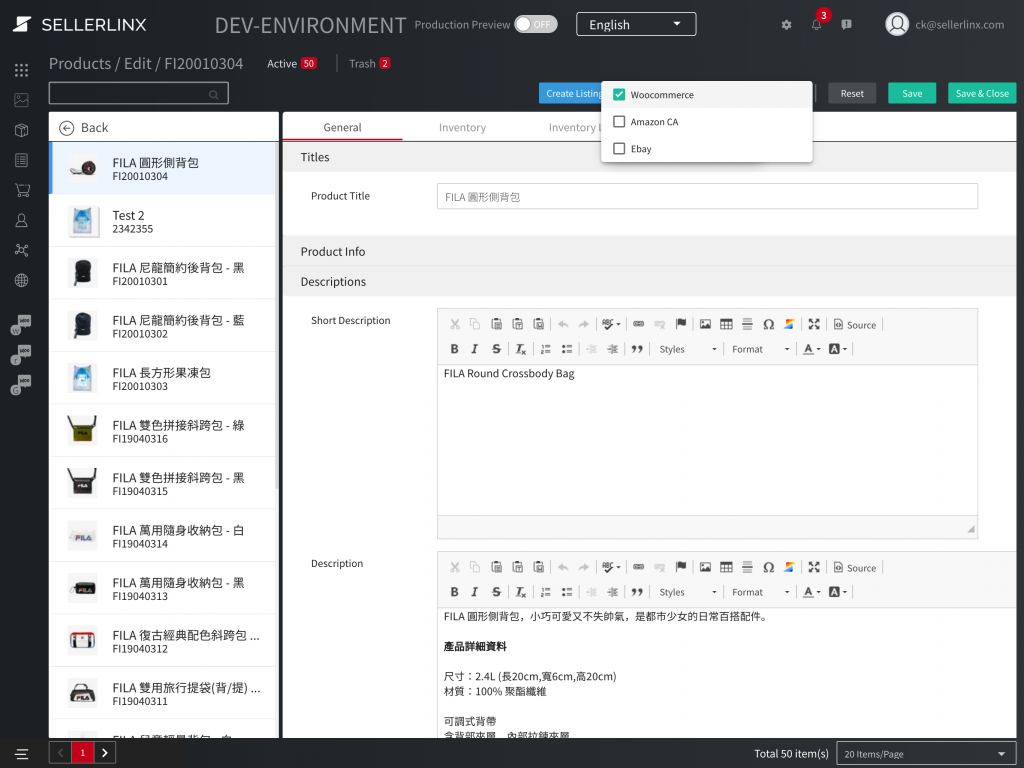Insert link in Short Description editor
Screen dimensions: 1024x768
pos(639,325)
